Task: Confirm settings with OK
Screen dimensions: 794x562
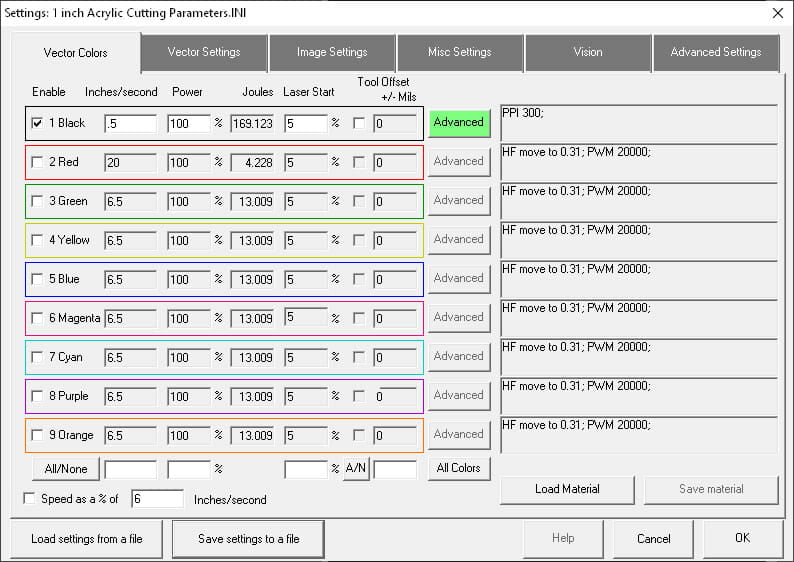Action: point(742,538)
